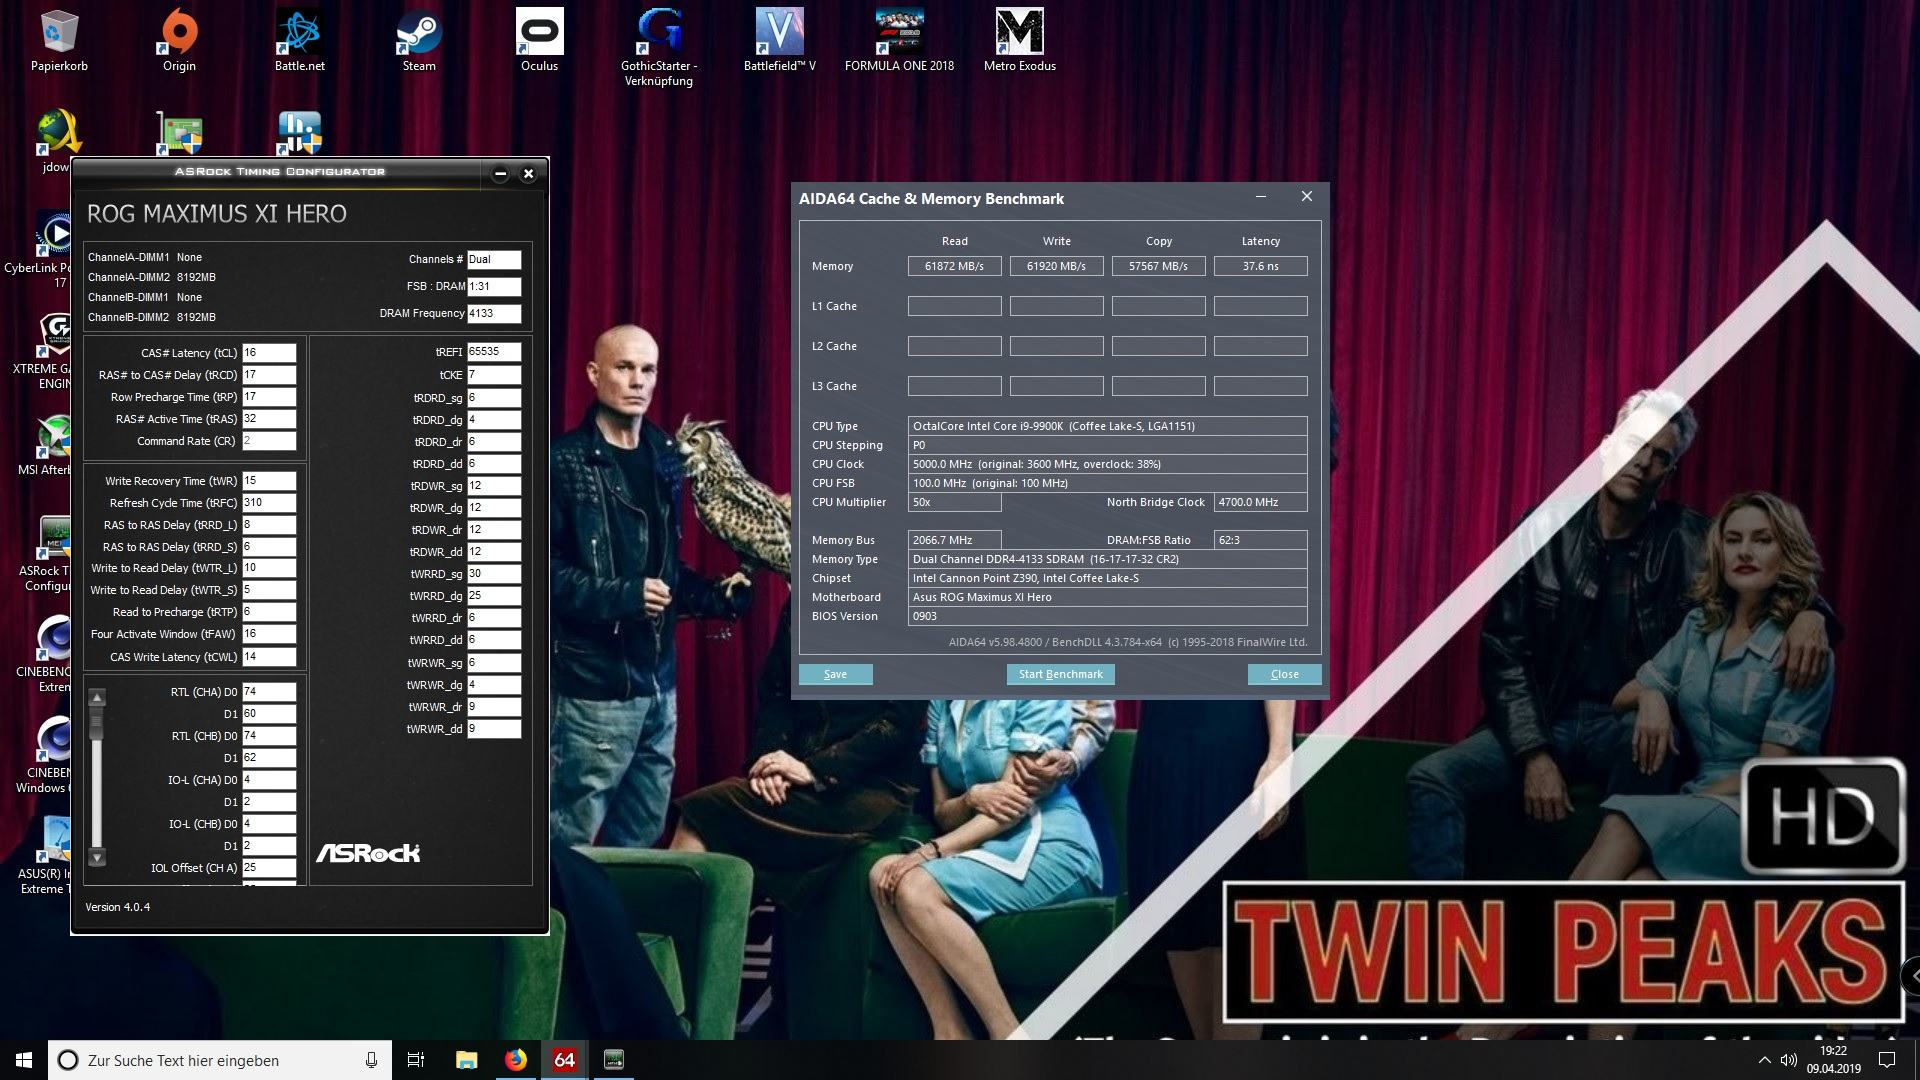This screenshot has width=1920, height=1080.
Task: Show hidden system tray icons
Action: (x=1764, y=1060)
